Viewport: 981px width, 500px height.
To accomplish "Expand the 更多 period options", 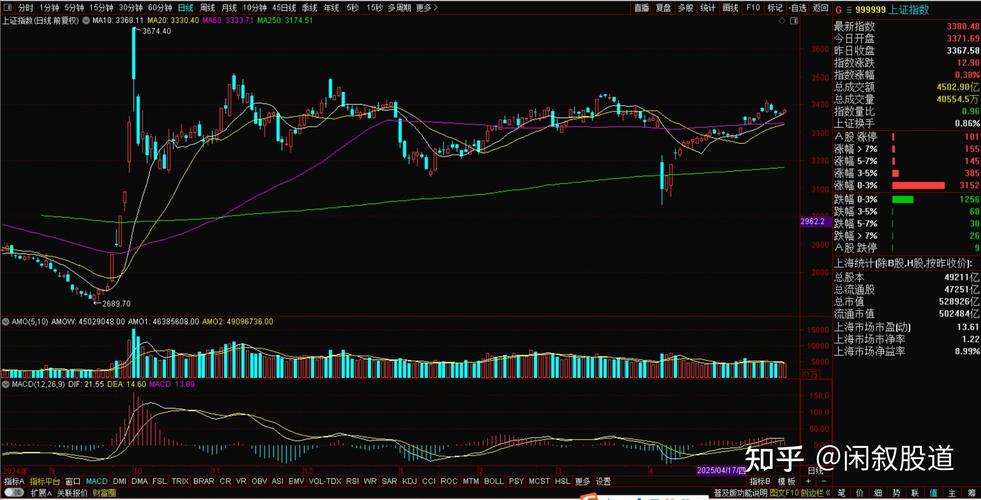I will (425, 8).
